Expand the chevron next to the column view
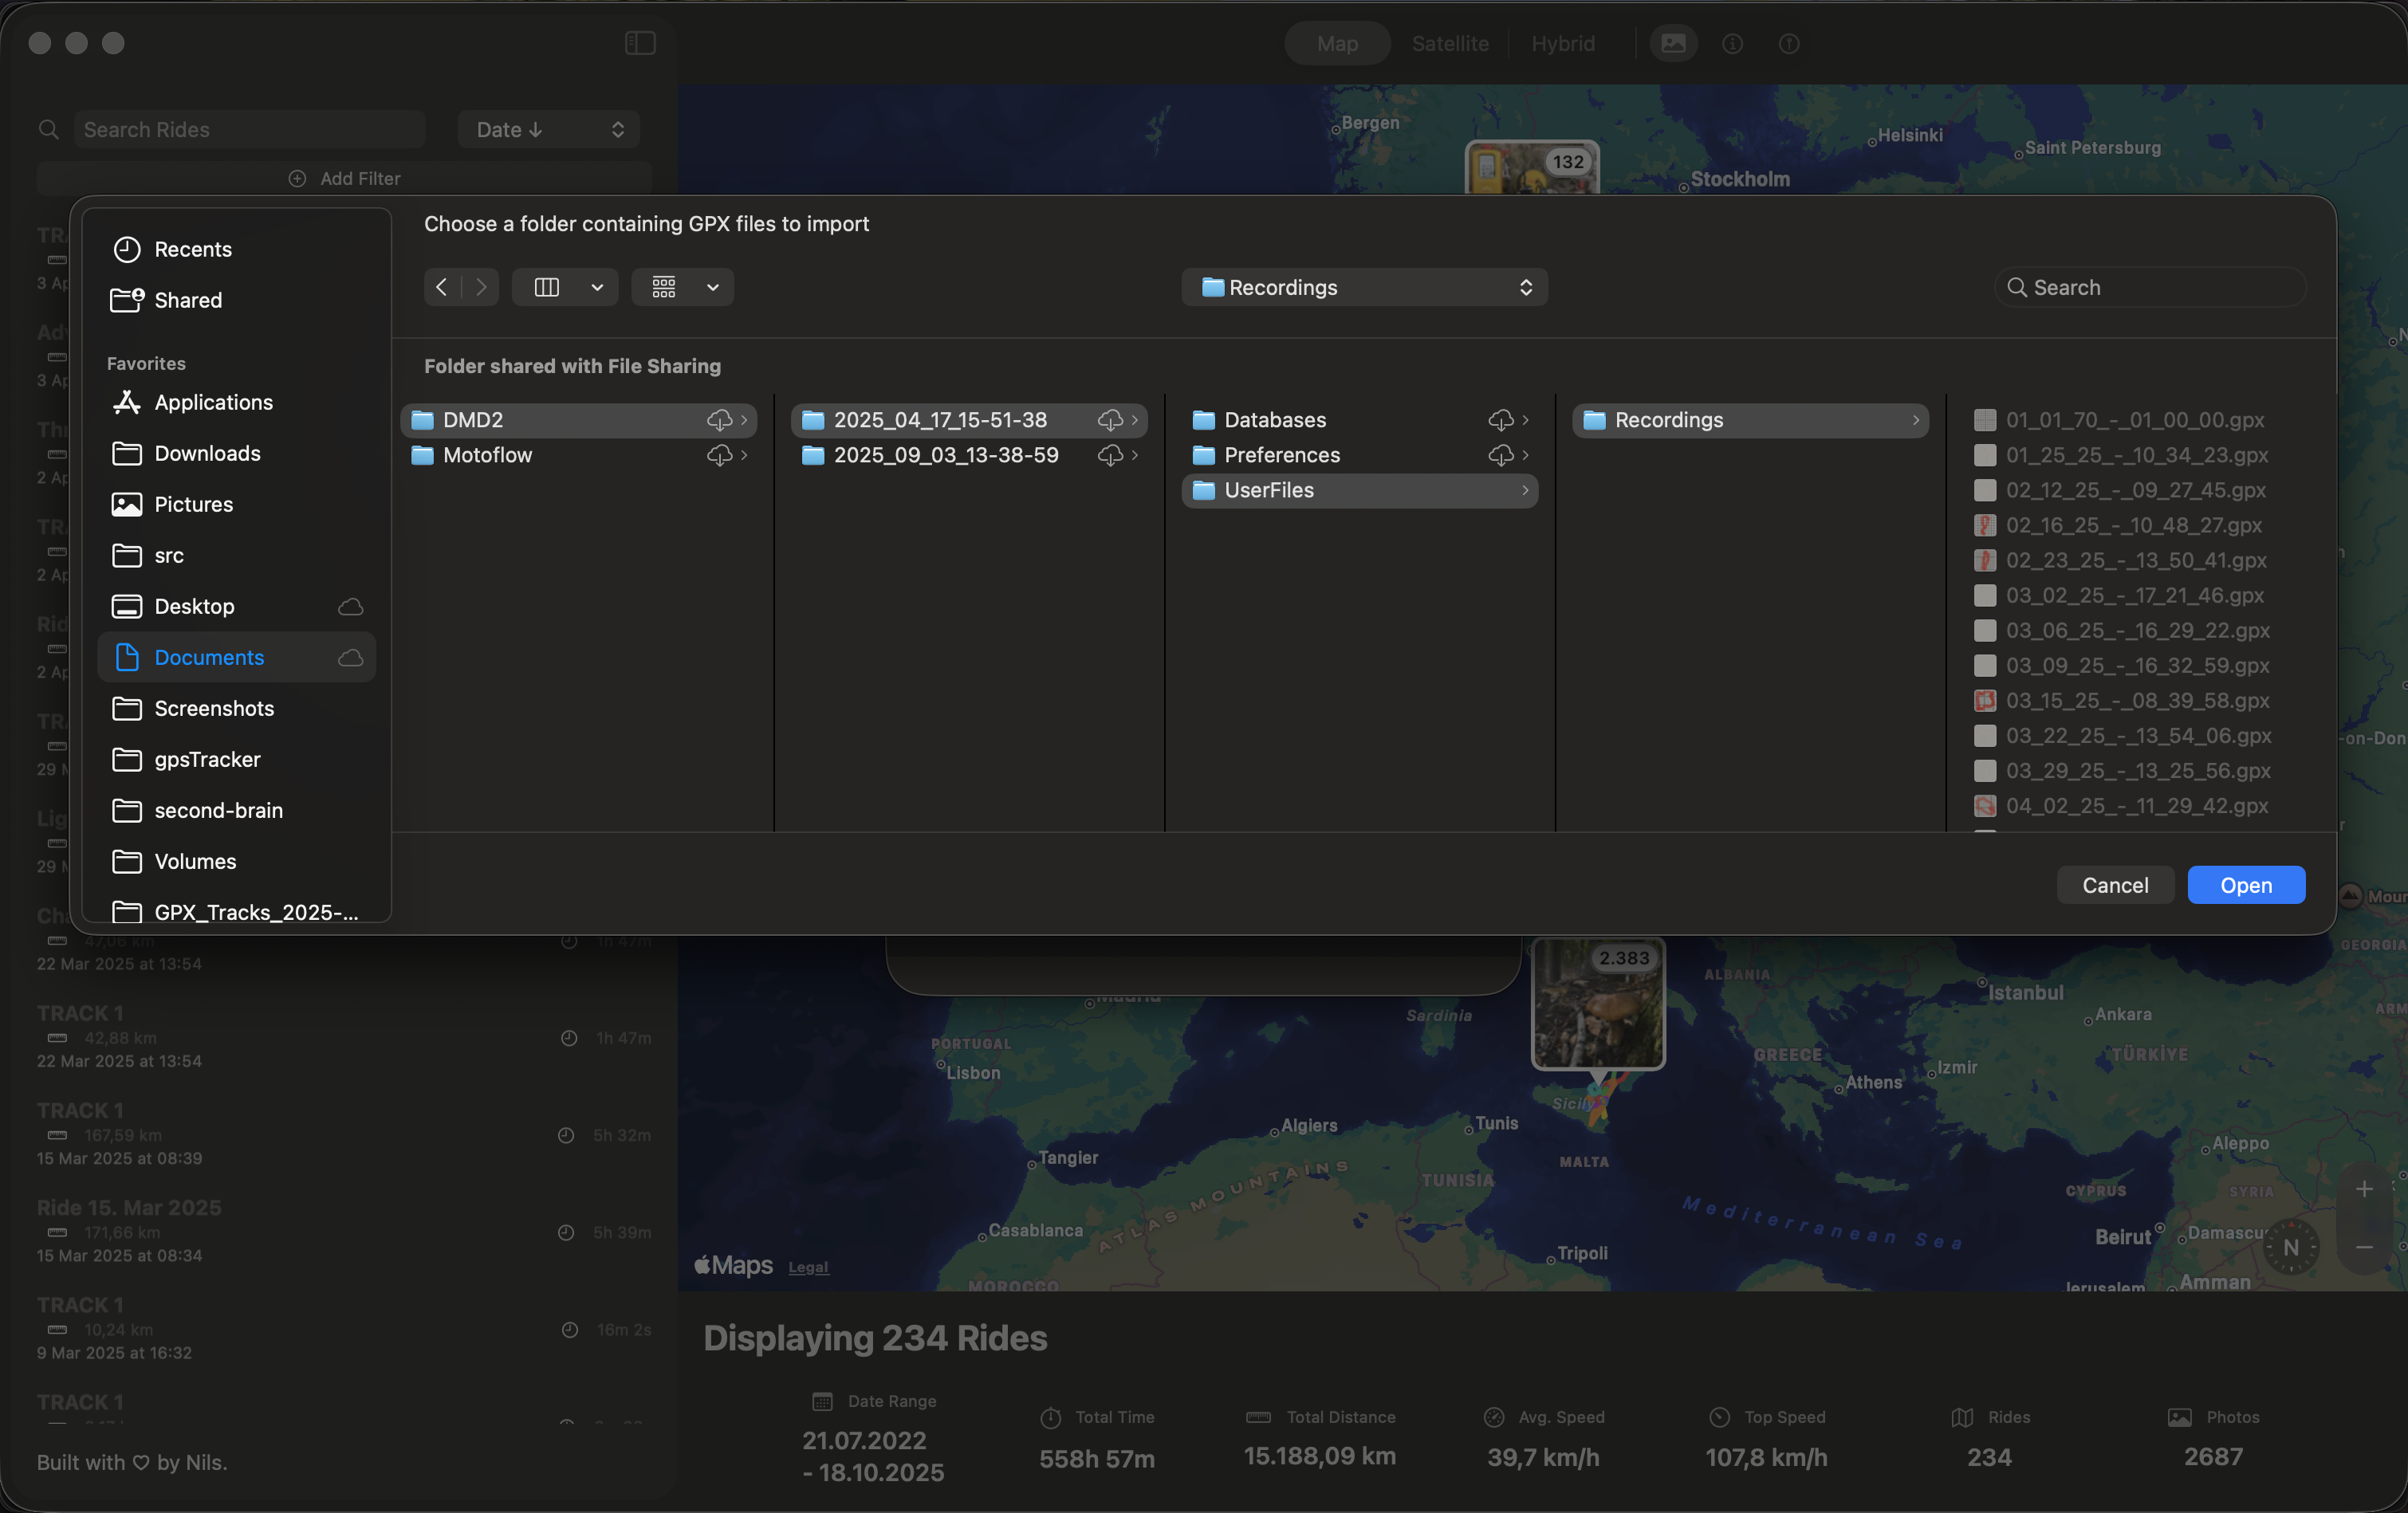 [x=598, y=287]
